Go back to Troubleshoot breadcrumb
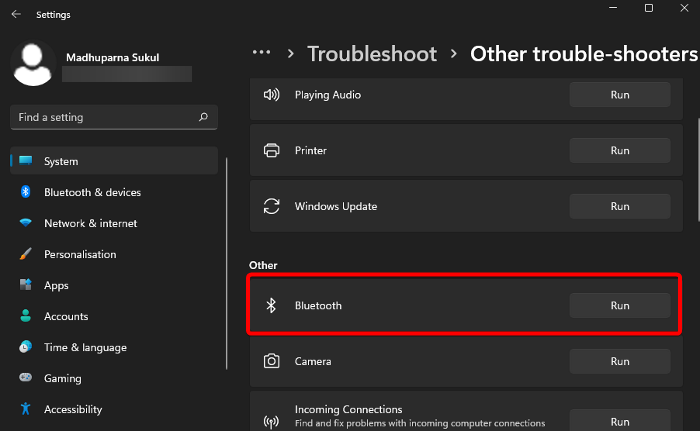 coord(372,53)
